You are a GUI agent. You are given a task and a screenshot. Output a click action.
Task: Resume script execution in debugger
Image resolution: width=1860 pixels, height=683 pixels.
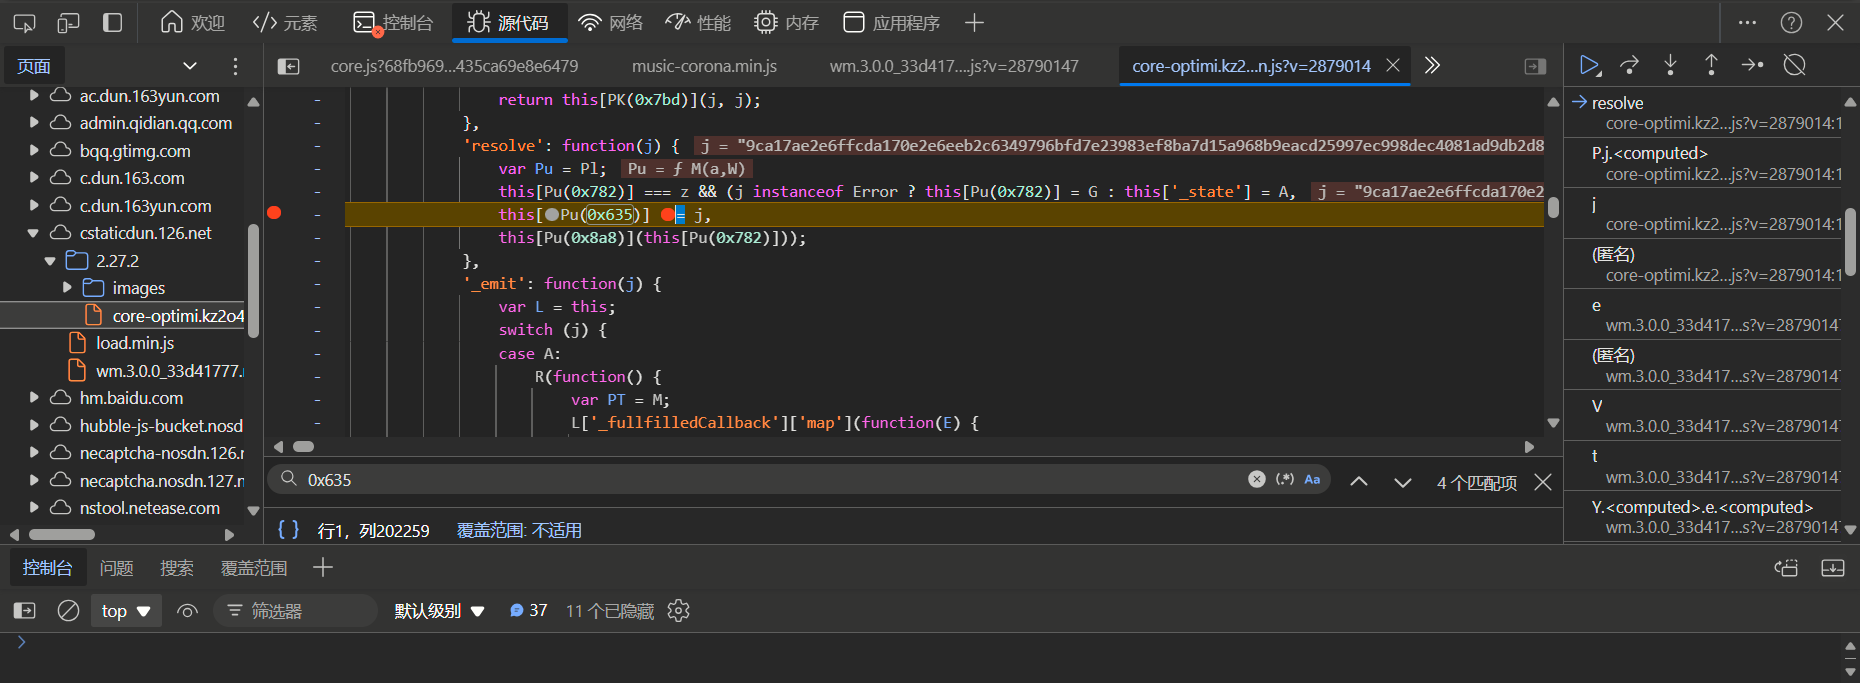(x=1589, y=66)
